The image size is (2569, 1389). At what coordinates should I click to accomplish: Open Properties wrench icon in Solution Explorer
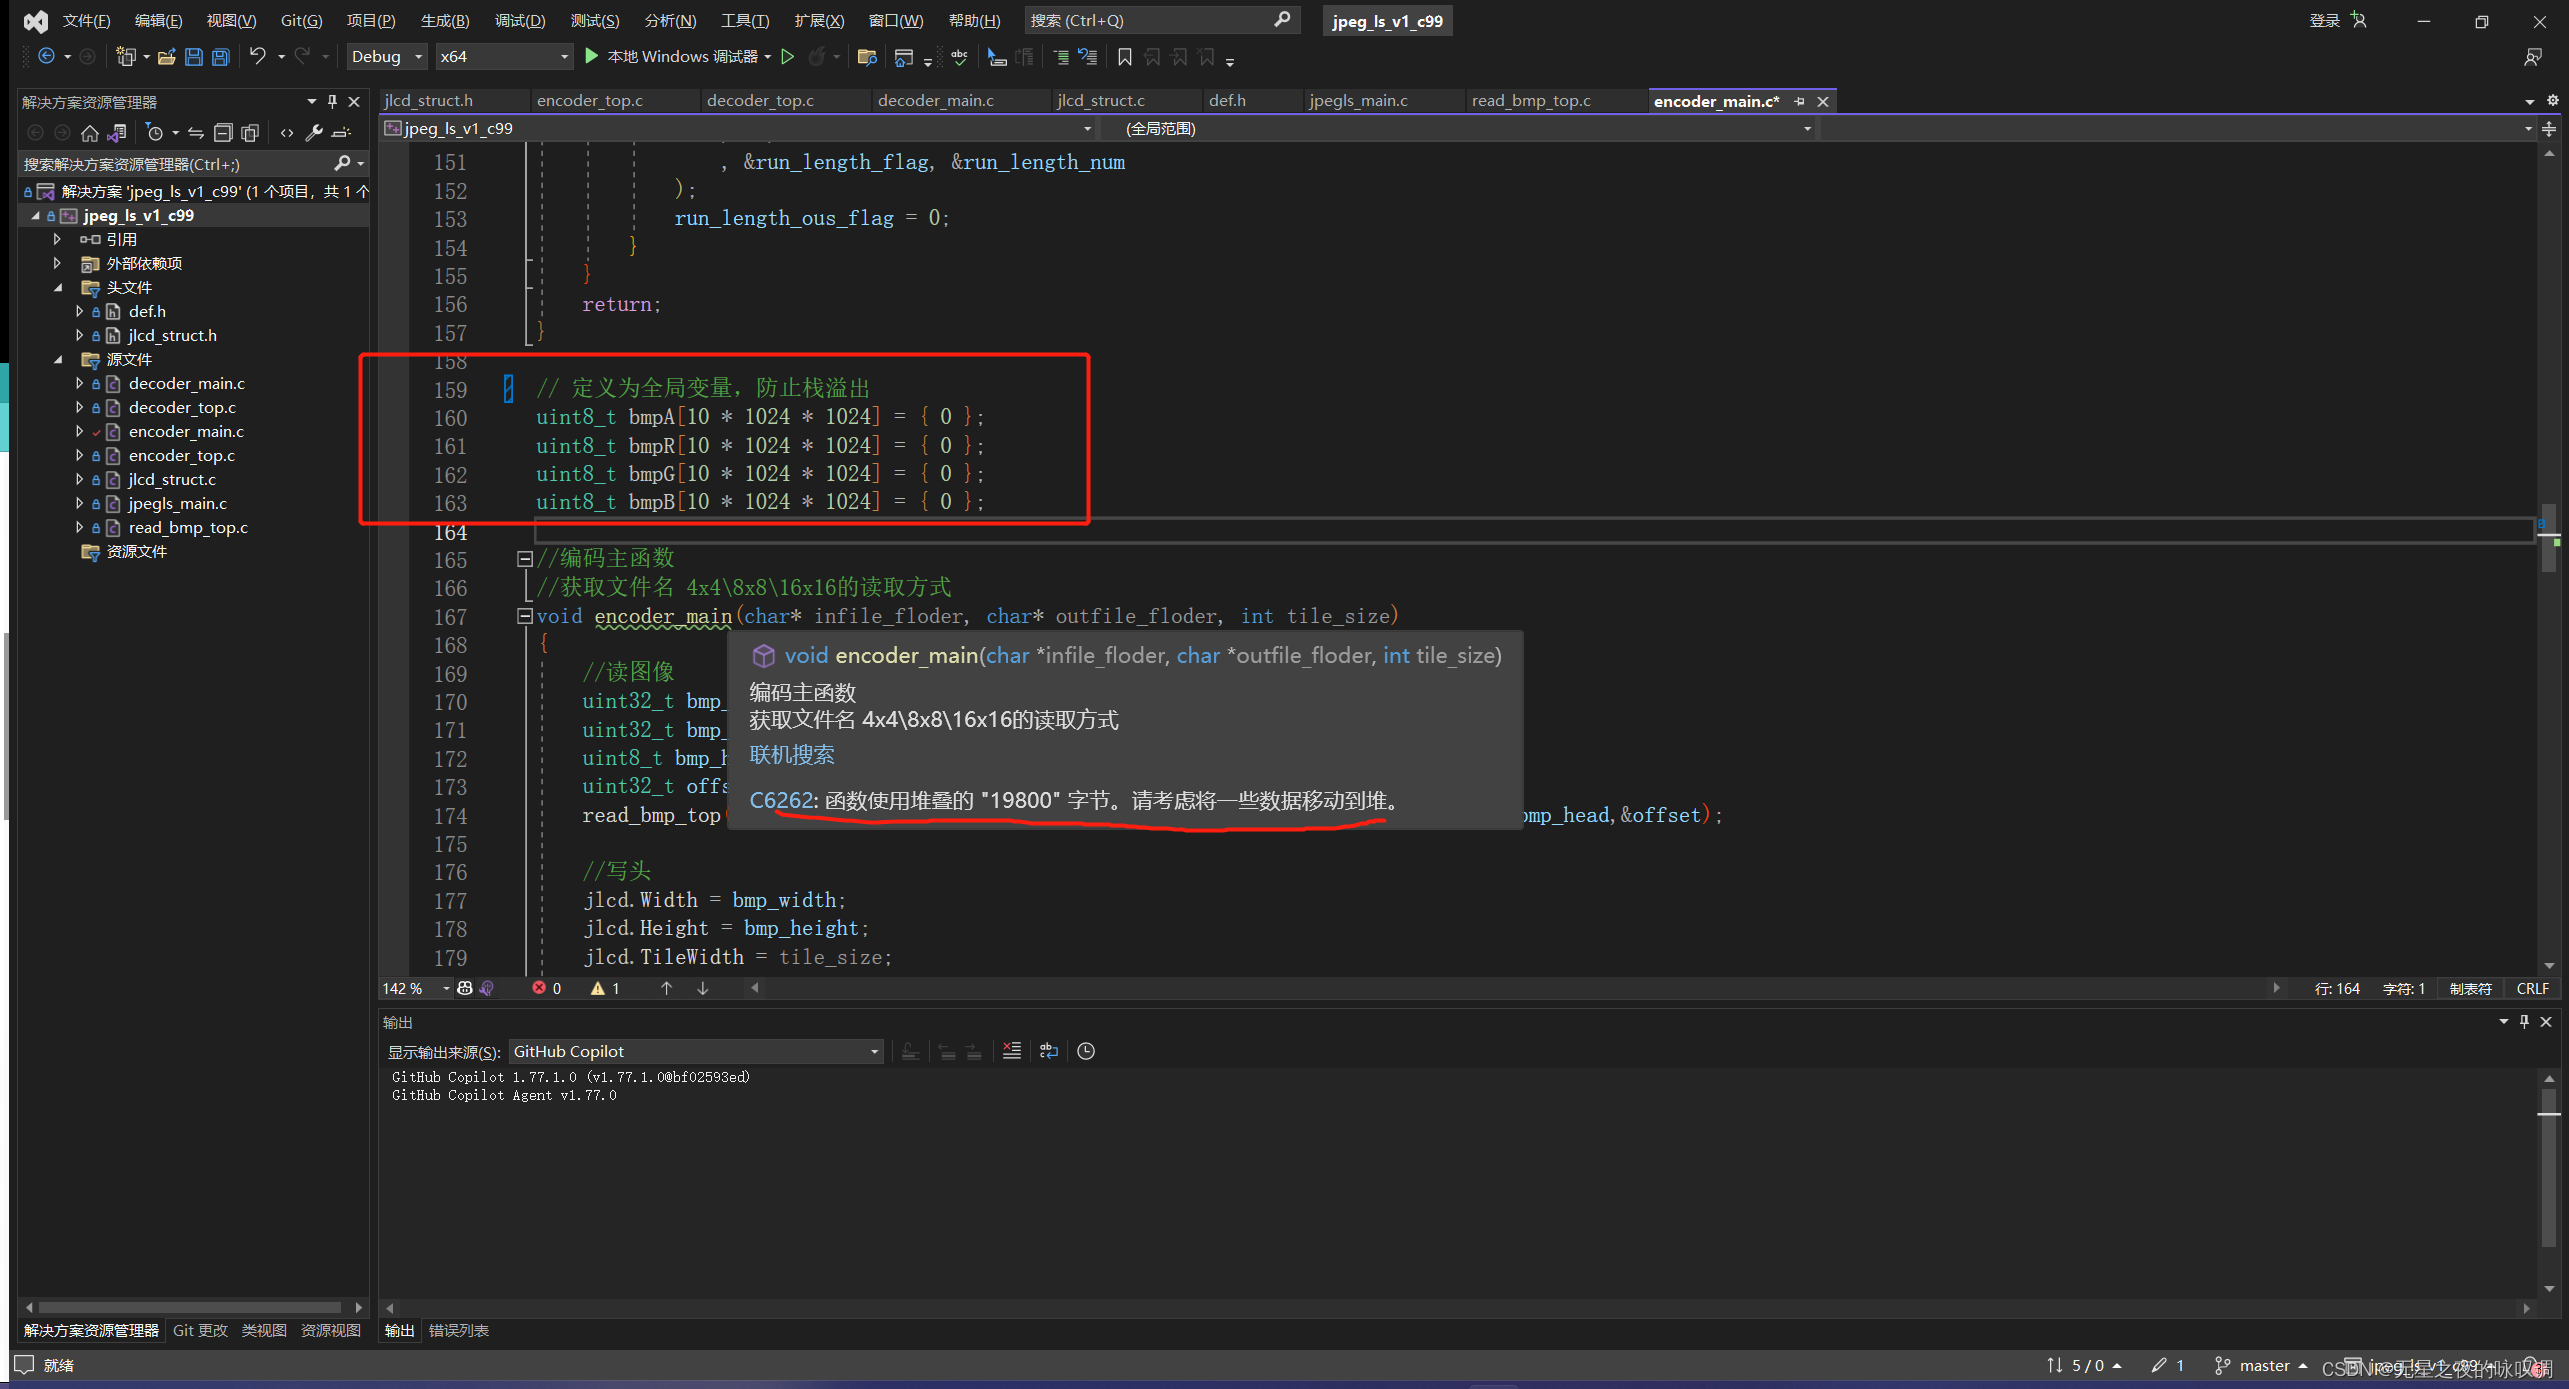click(314, 132)
